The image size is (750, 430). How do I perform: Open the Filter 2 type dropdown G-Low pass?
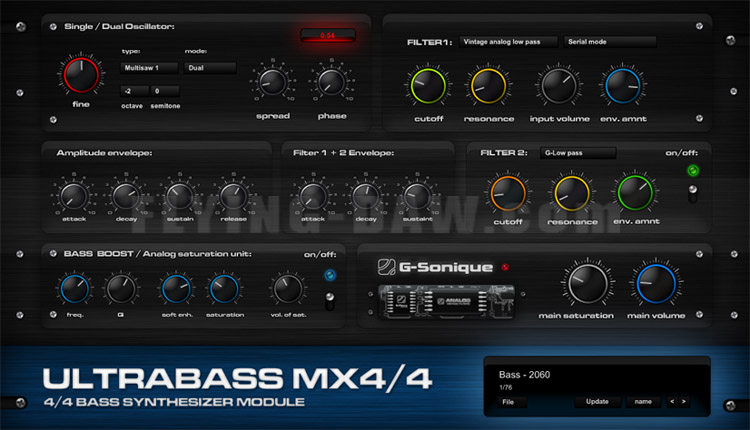(x=578, y=153)
